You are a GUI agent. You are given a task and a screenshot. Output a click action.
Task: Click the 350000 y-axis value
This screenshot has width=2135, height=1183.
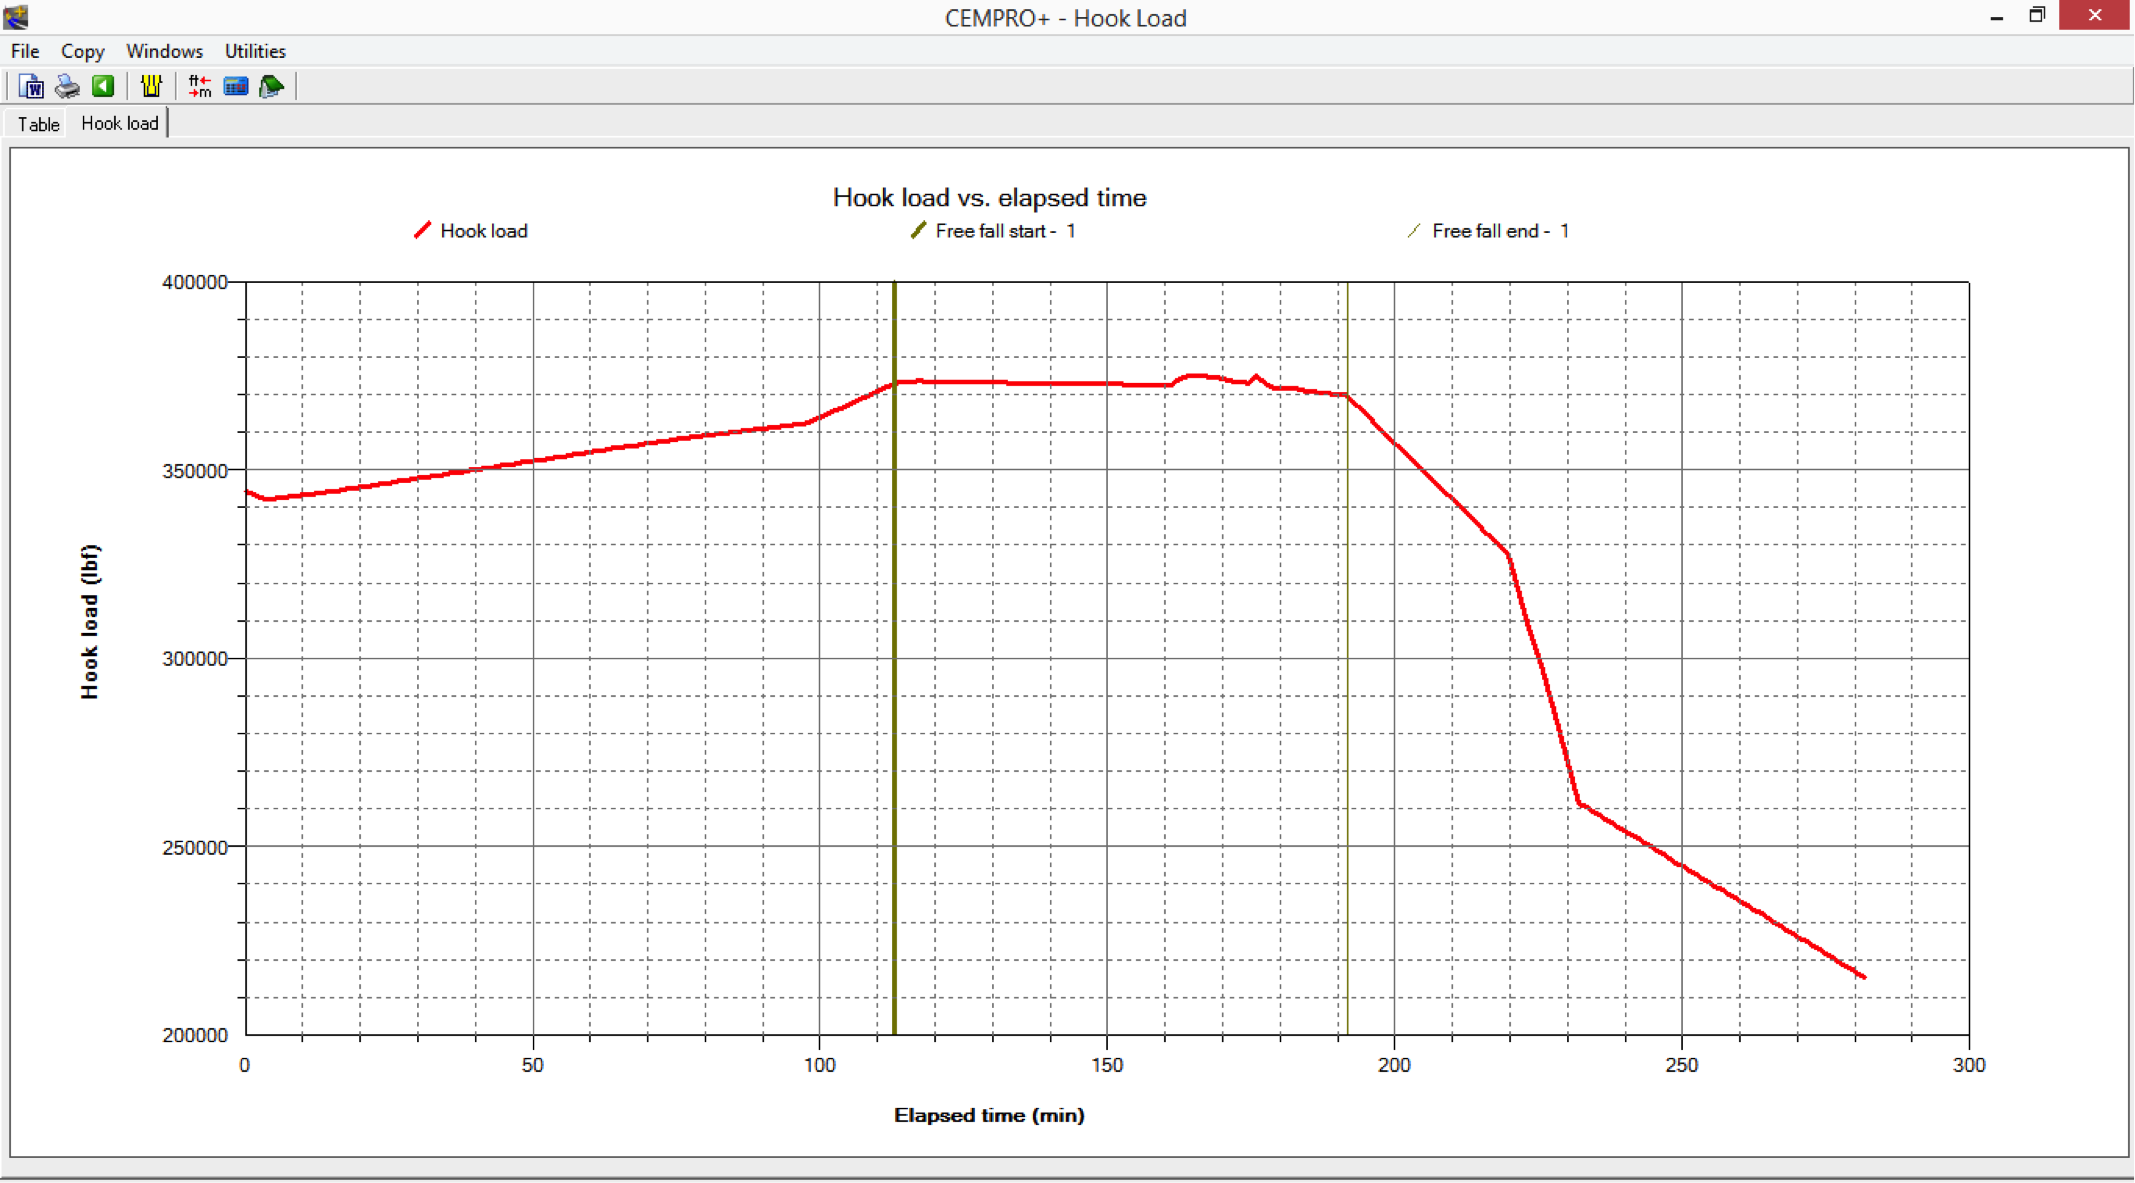195,471
